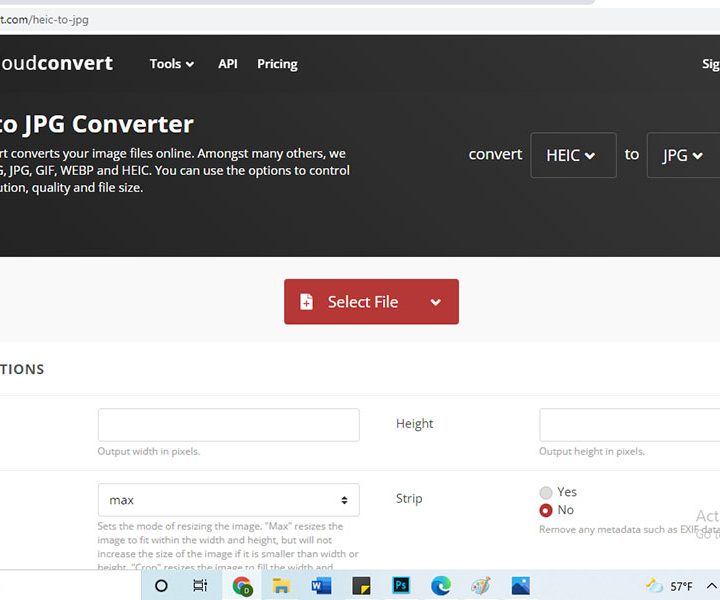This screenshot has width=720, height=600.
Task: Focus the output height input field
Action: click(x=630, y=425)
